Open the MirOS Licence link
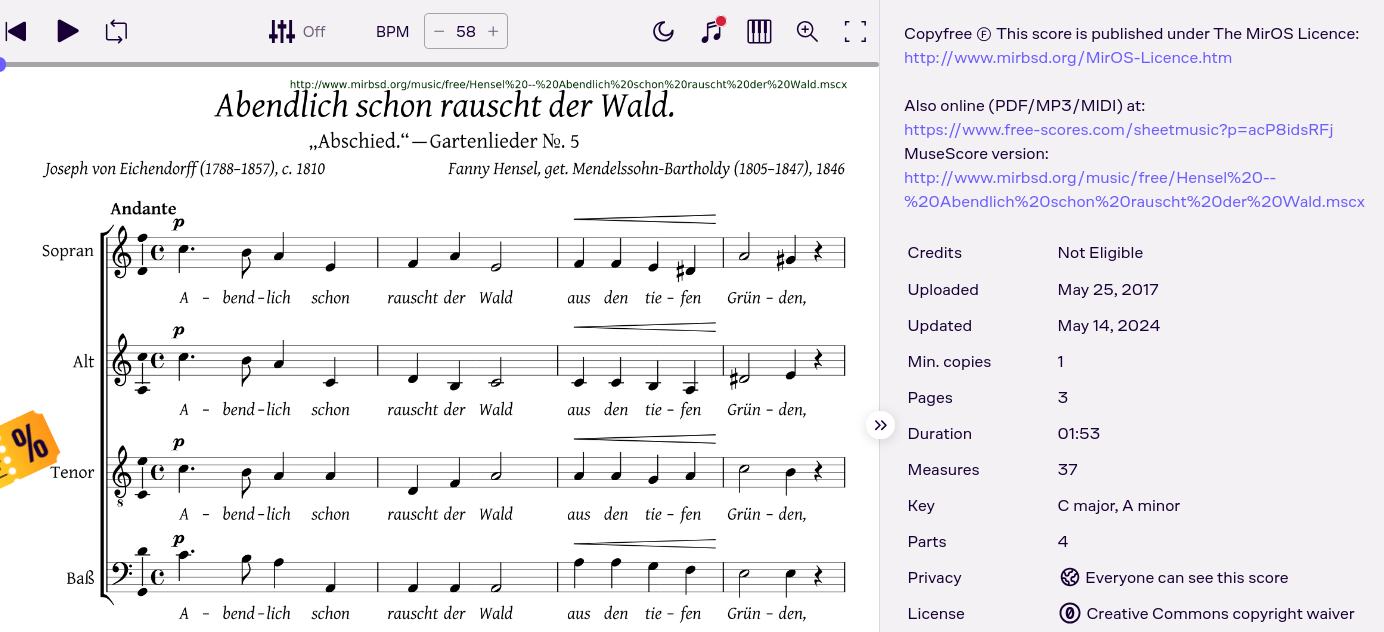1384x632 pixels. (1067, 58)
